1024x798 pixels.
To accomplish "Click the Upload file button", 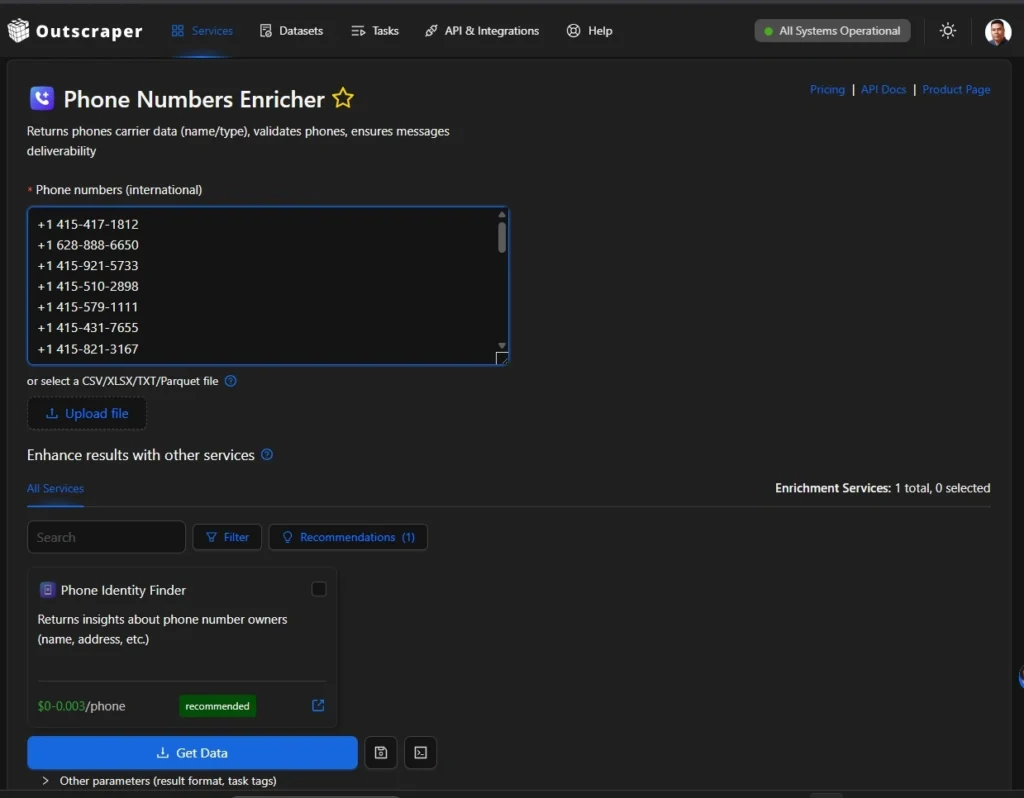I will pyautogui.click(x=87, y=413).
